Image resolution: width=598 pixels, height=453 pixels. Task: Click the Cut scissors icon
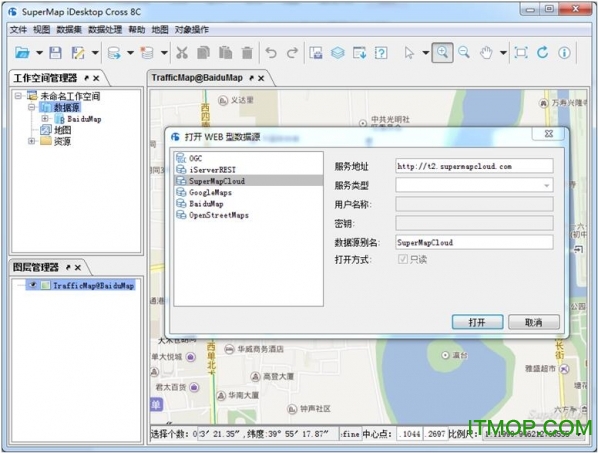[182, 53]
